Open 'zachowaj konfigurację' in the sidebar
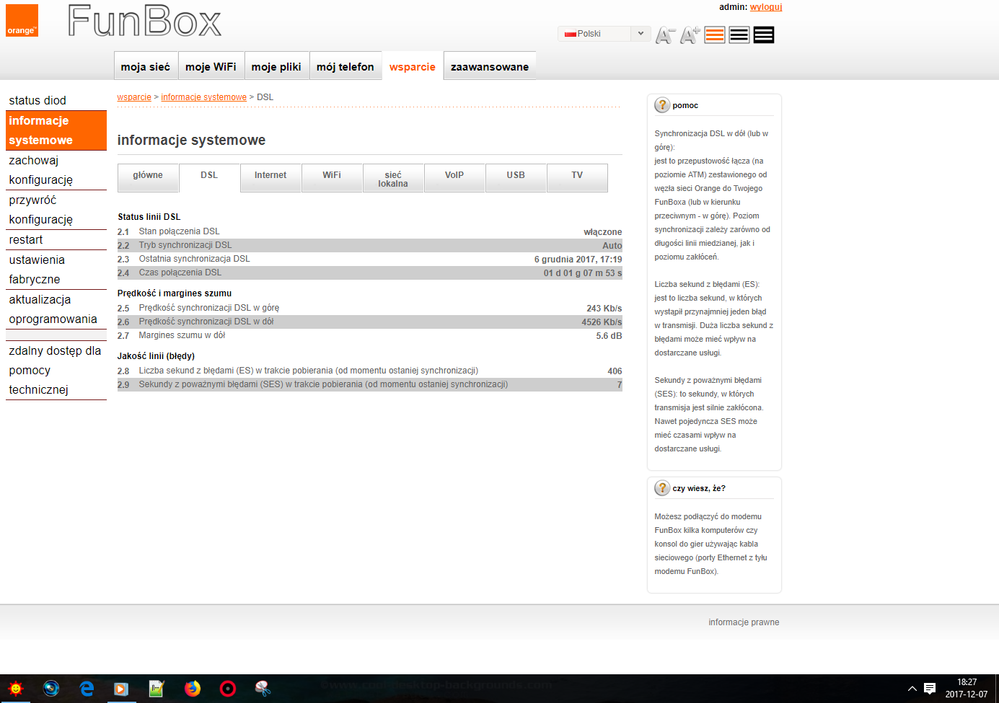The width and height of the screenshot is (999, 703). tap(56, 170)
